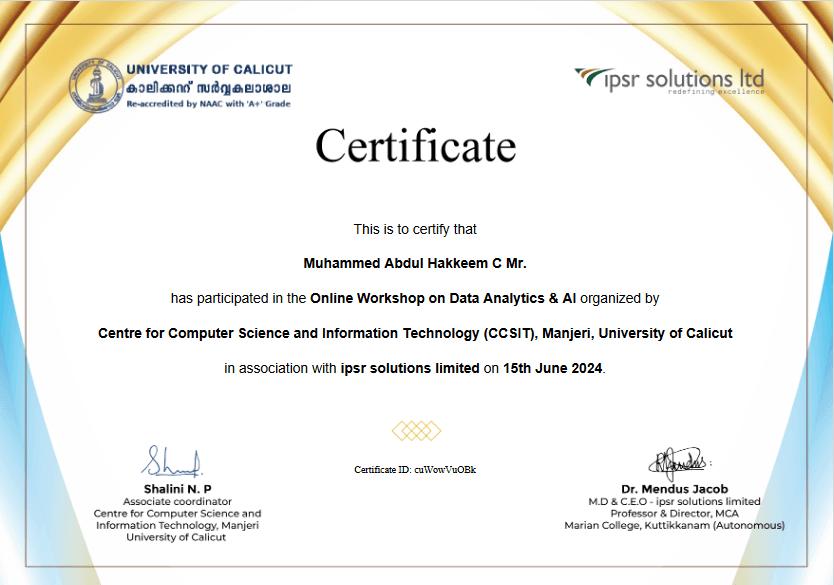Select "Marian College, Kuttikkanam (Autonomous)"

674,525
